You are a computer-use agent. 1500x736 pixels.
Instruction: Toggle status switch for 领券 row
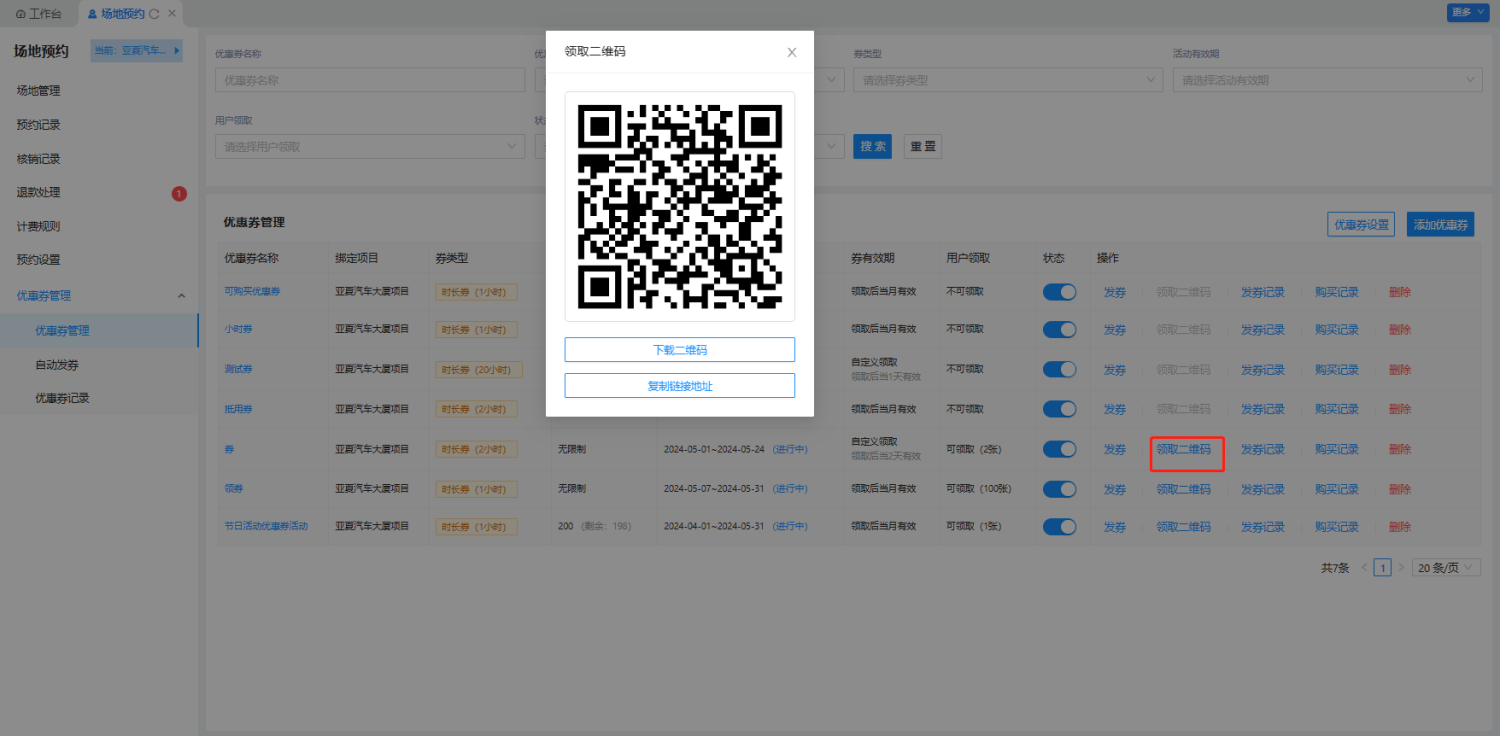[1059, 489]
